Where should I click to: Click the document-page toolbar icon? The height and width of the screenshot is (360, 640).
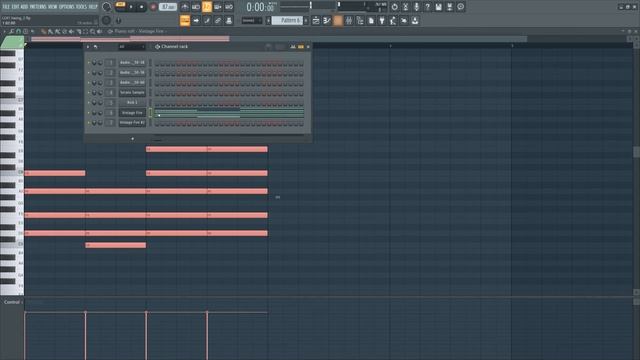pyautogui.click(x=371, y=20)
